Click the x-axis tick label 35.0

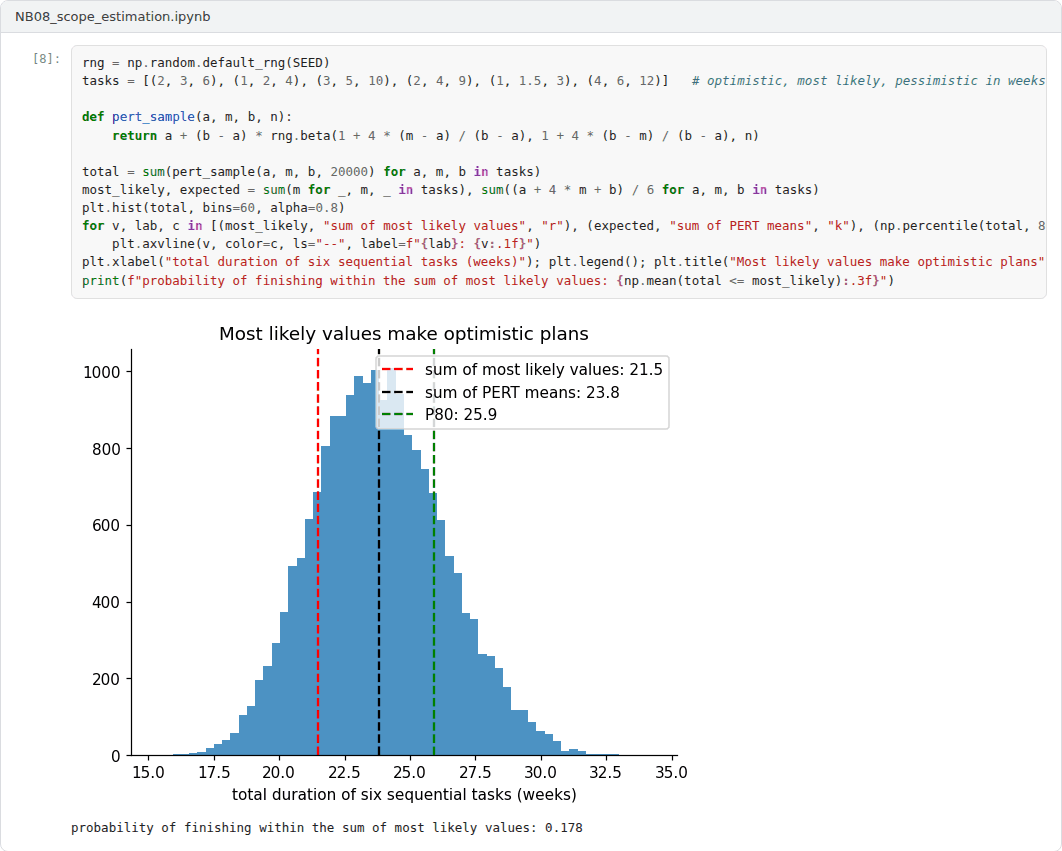671,772
